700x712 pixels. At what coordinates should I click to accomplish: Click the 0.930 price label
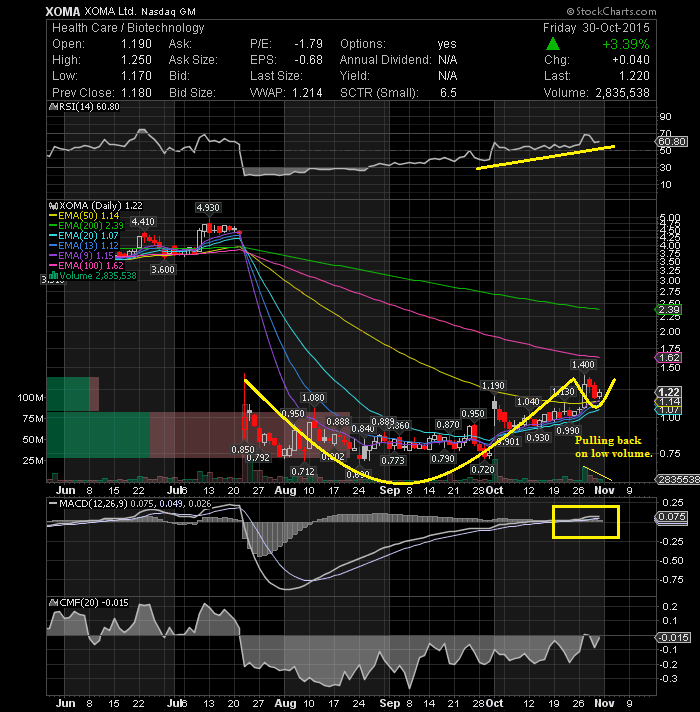pos(538,438)
